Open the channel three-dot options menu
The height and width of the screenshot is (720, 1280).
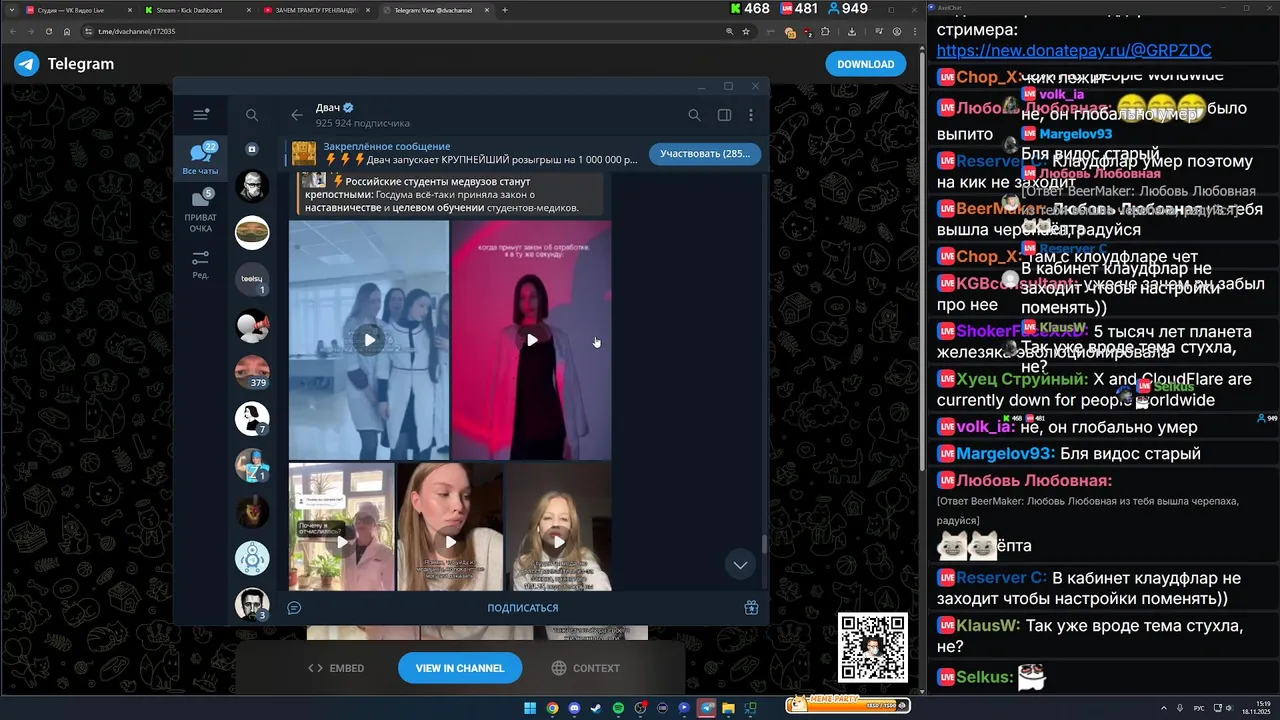pos(751,115)
